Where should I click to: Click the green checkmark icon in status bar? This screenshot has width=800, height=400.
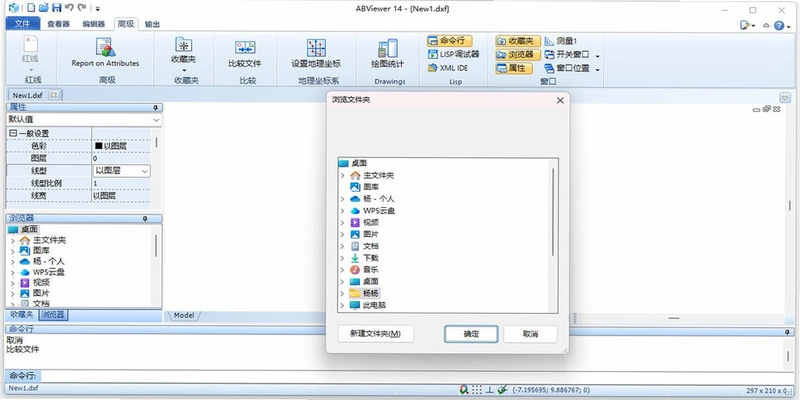(x=502, y=390)
